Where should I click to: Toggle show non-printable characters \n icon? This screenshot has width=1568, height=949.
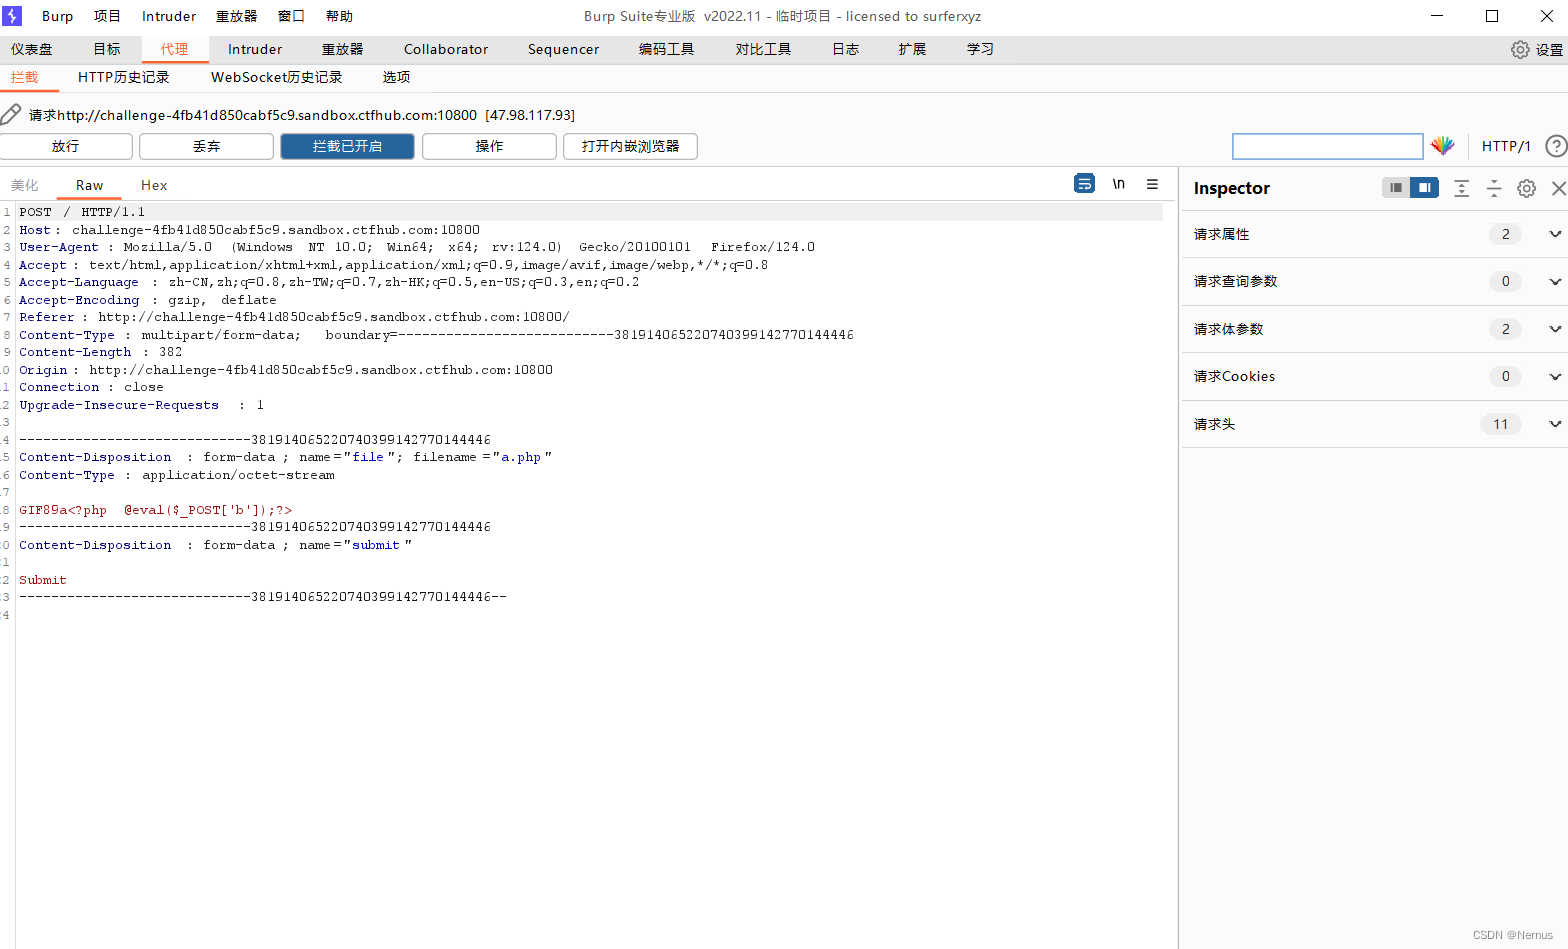[1118, 184]
